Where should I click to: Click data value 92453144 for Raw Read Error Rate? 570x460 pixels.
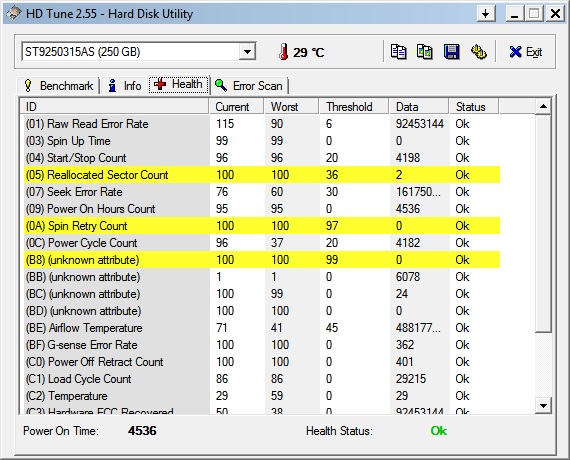pos(420,124)
